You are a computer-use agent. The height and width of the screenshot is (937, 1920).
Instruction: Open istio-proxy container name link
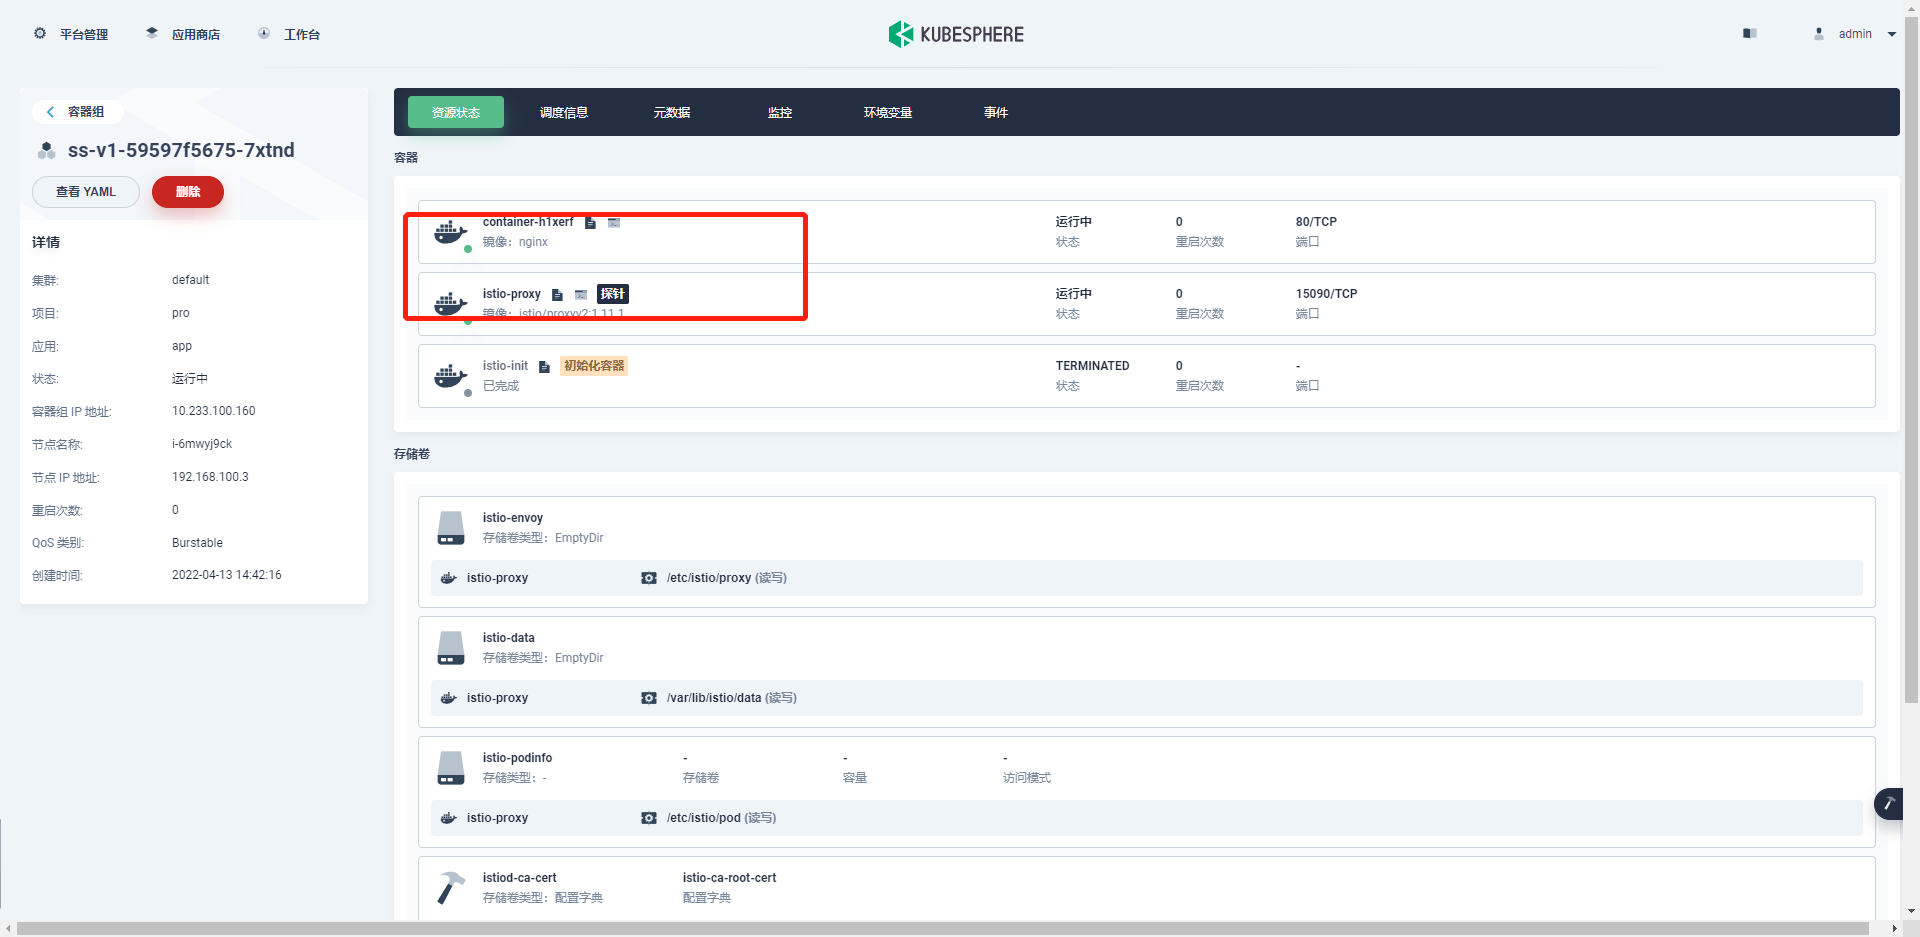(x=512, y=294)
